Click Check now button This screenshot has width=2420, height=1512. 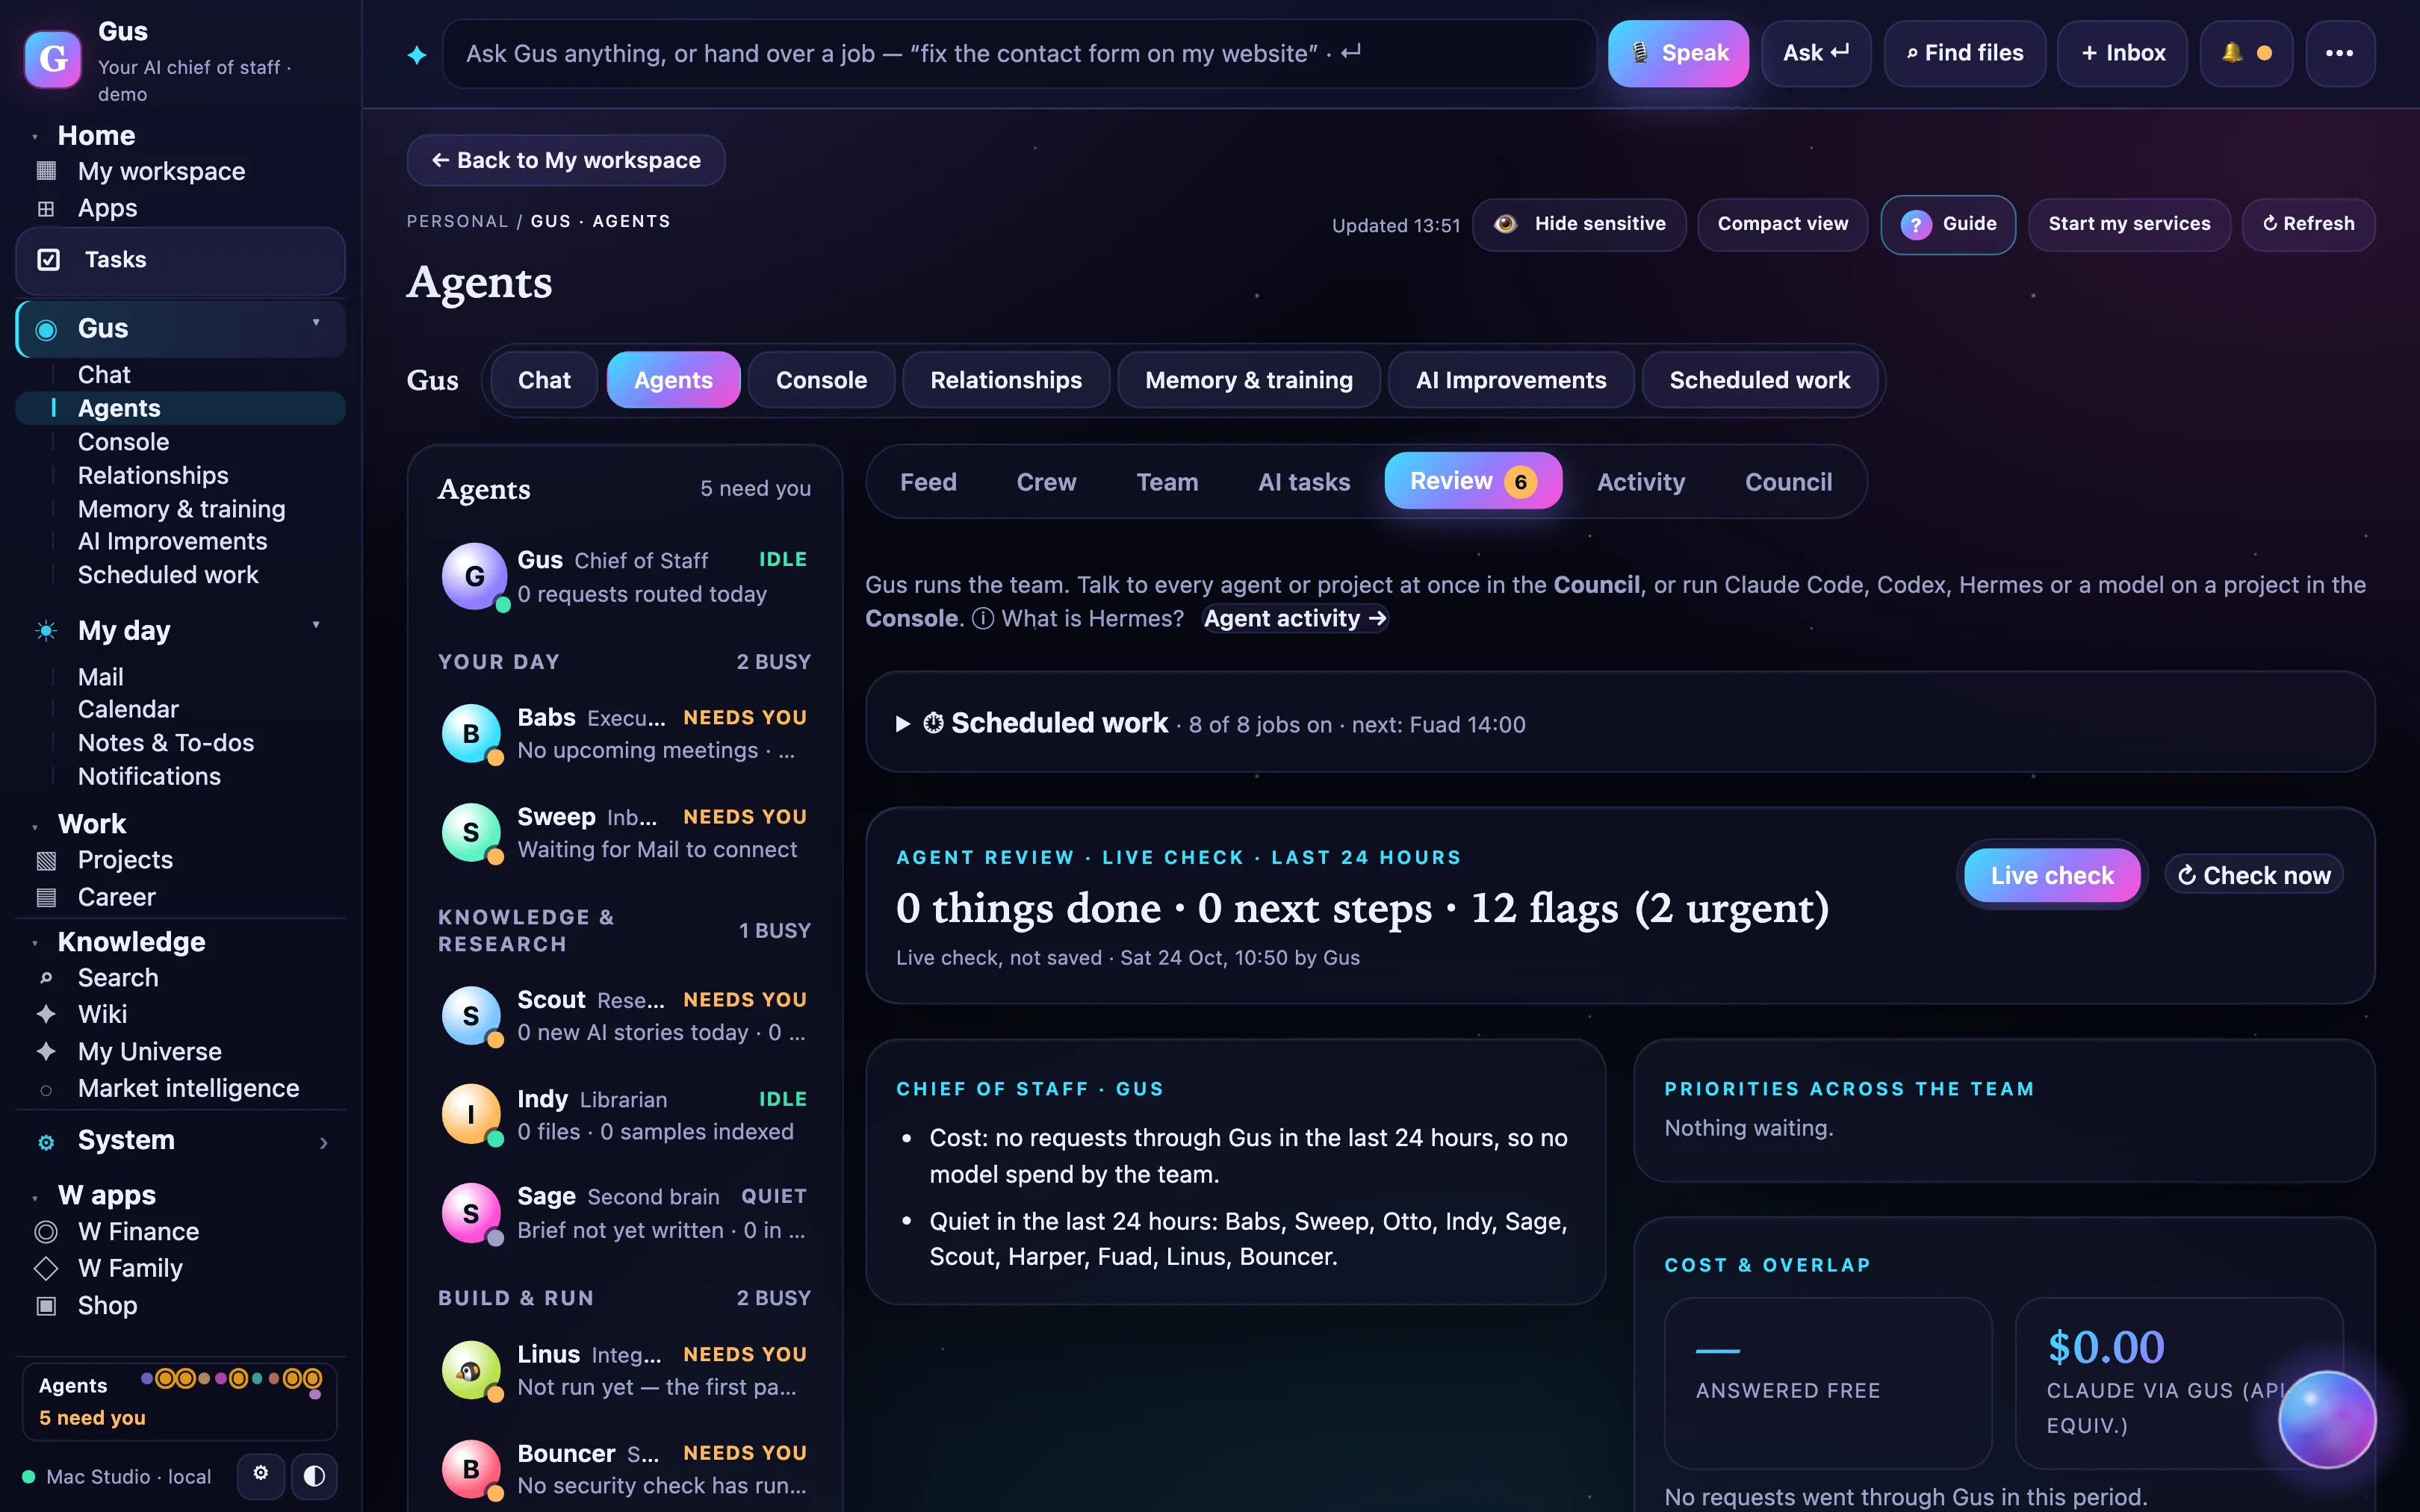click(x=2254, y=875)
